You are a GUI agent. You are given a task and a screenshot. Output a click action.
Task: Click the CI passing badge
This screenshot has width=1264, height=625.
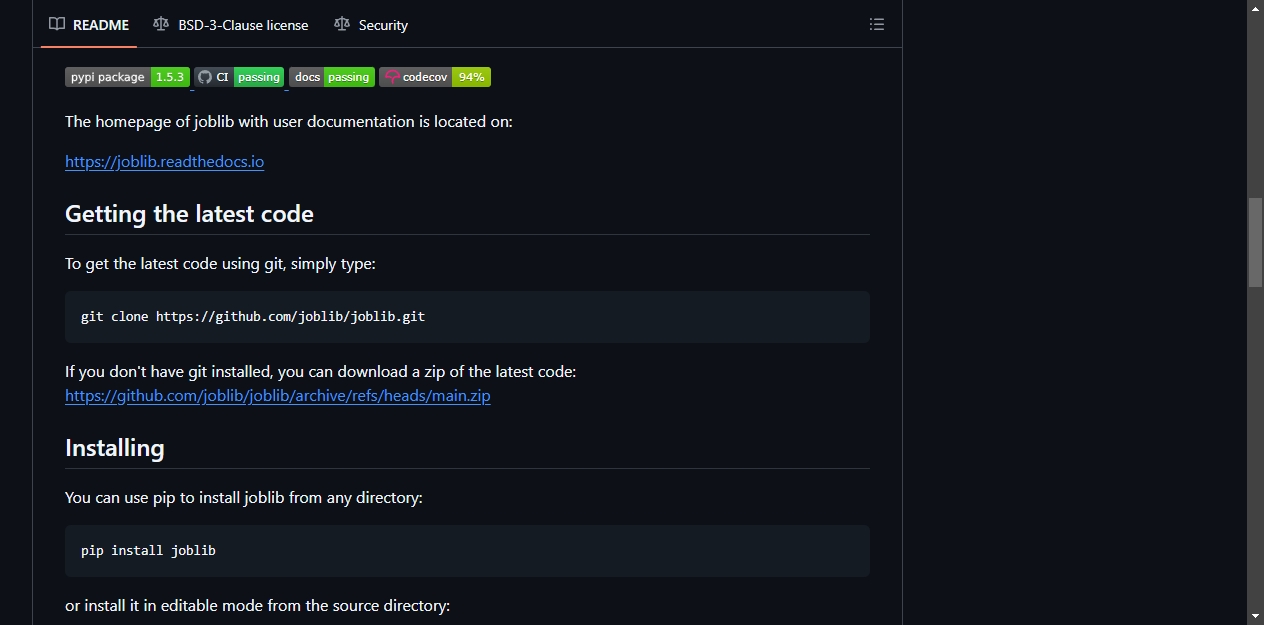(x=239, y=77)
